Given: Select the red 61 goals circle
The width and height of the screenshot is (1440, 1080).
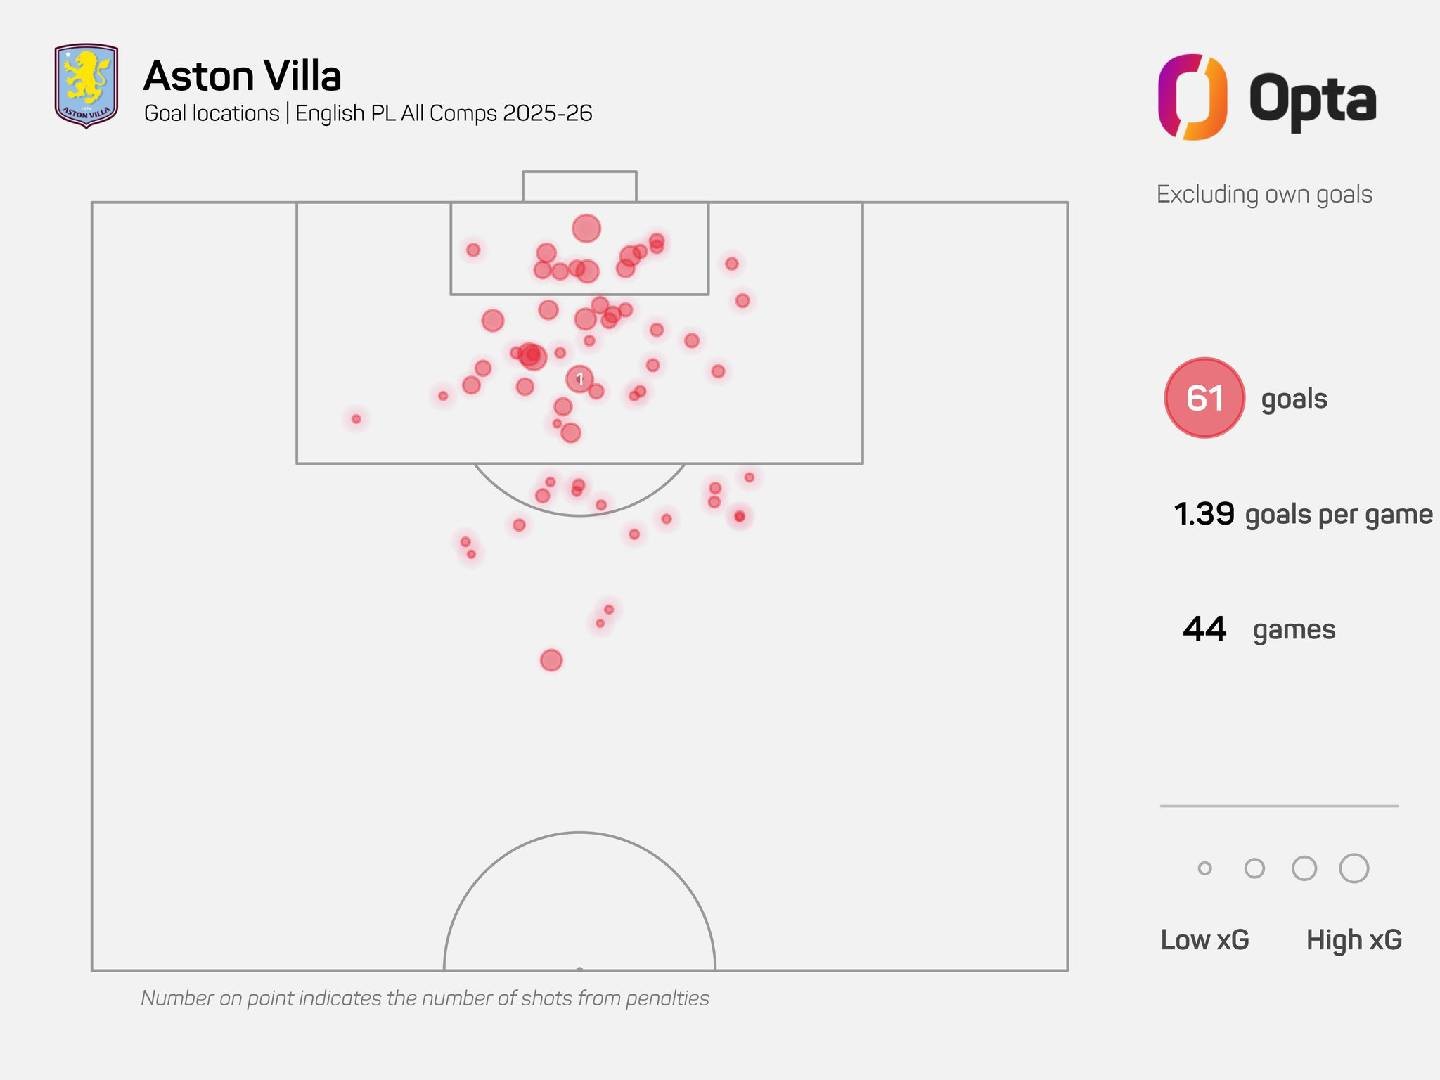Looking at the screenshot, I should 1204,398.
